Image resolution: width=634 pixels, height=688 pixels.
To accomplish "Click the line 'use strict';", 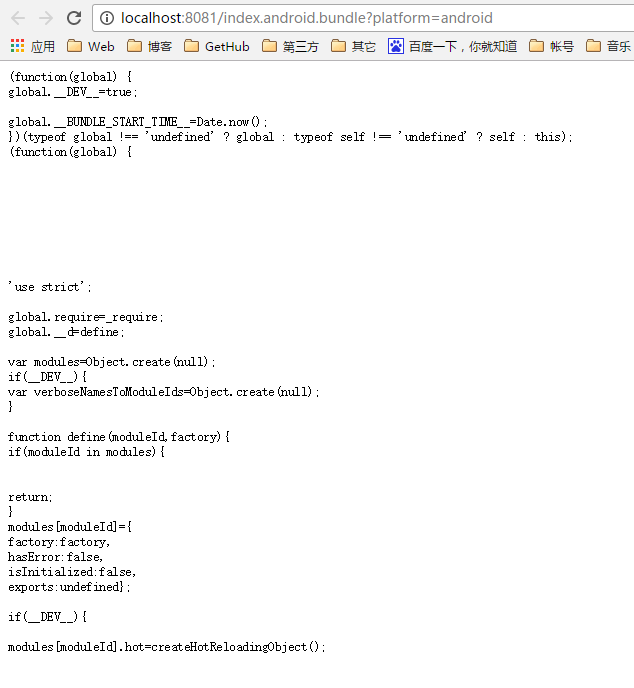I will (x=50, y=287).
